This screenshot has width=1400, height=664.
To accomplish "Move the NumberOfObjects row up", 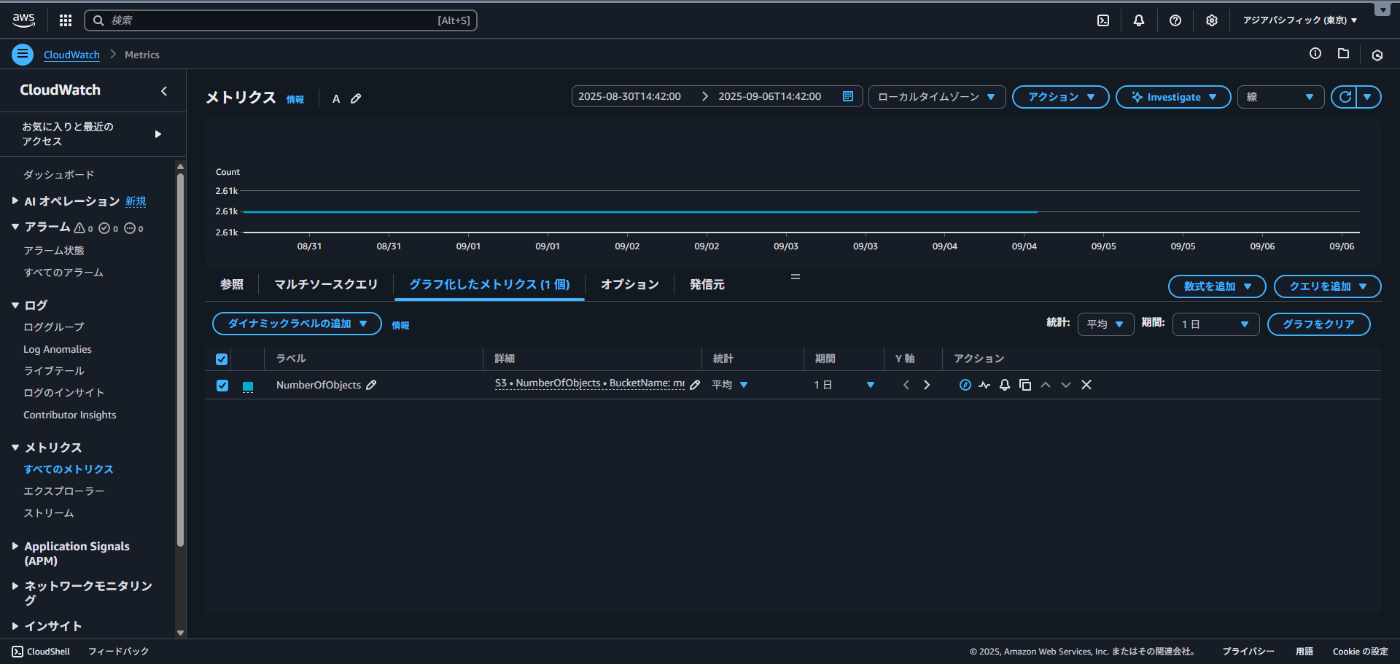I will [1045, 385].
